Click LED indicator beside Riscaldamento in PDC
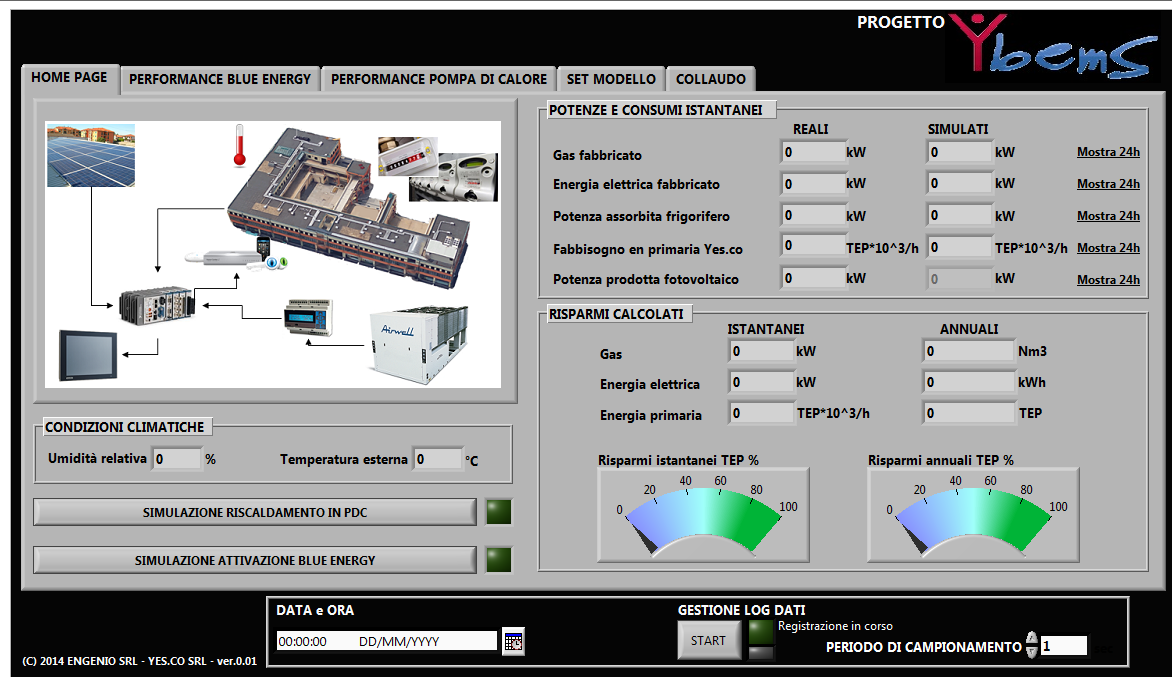 499,513
